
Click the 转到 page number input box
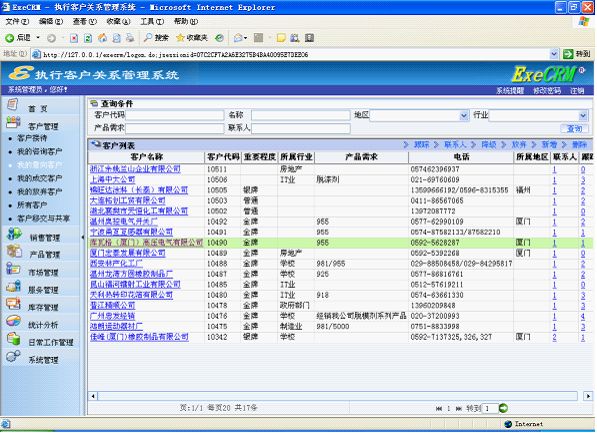(490, 409)
